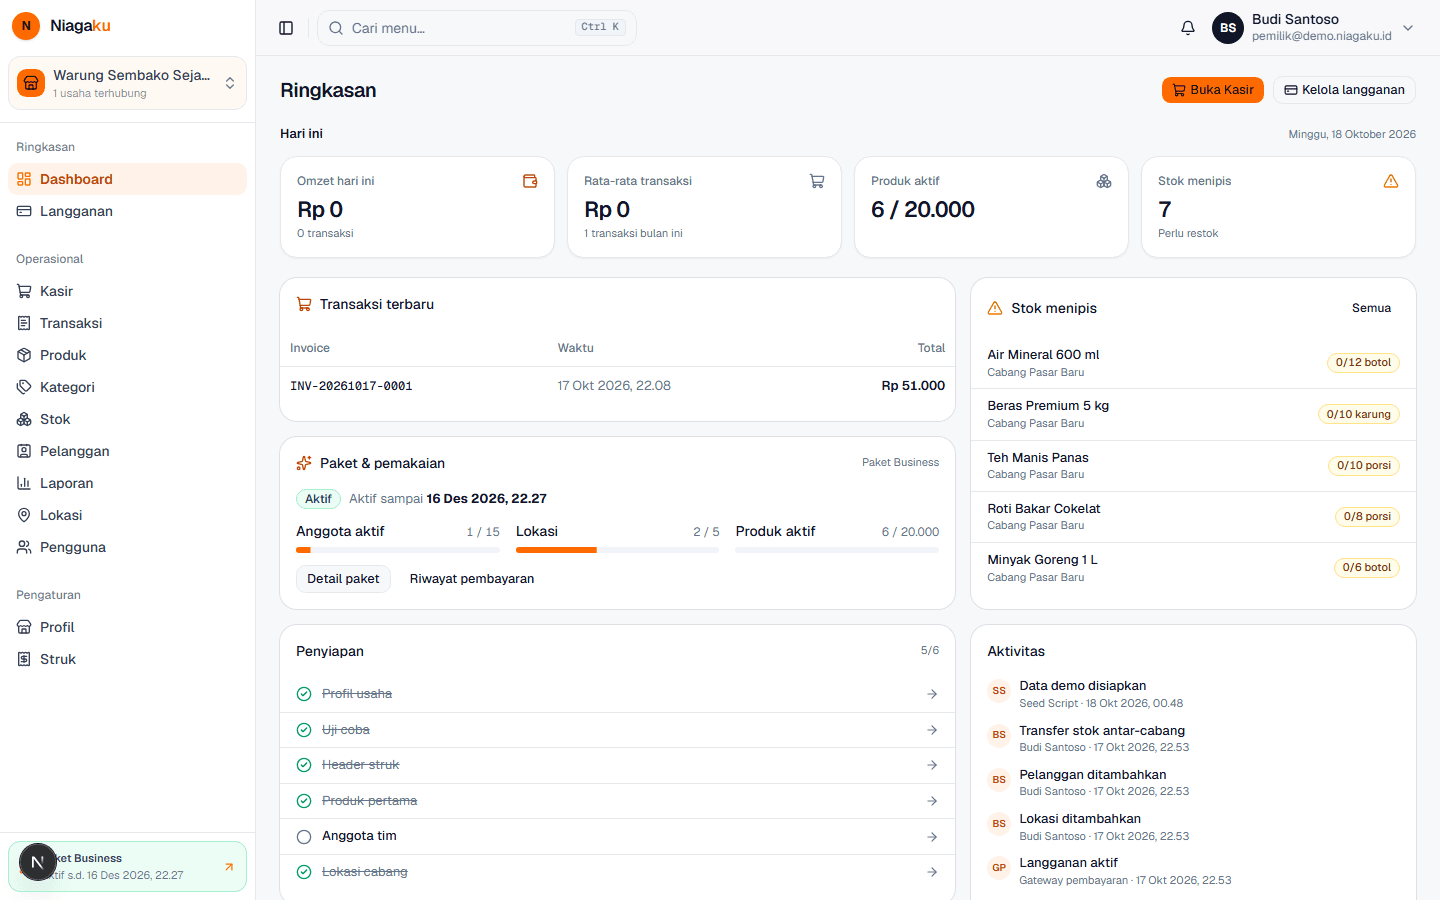Open arrow for Header struk step
1440x900 pixels.
(932, 765)
